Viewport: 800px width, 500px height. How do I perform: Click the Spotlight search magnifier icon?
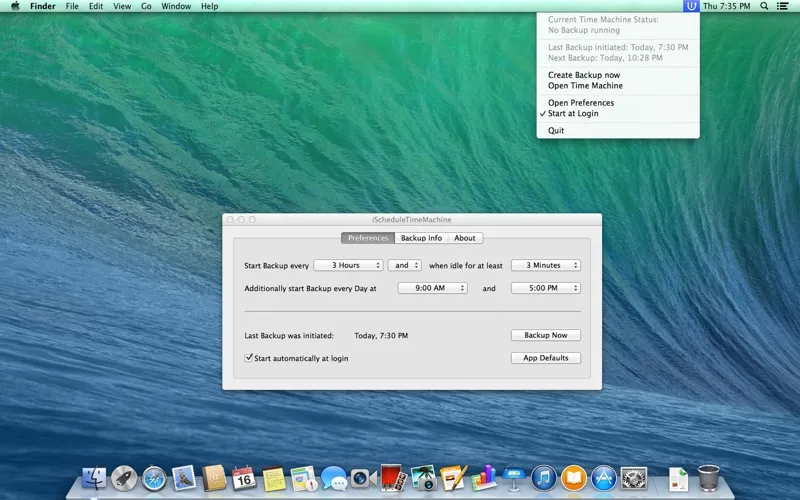765,6
